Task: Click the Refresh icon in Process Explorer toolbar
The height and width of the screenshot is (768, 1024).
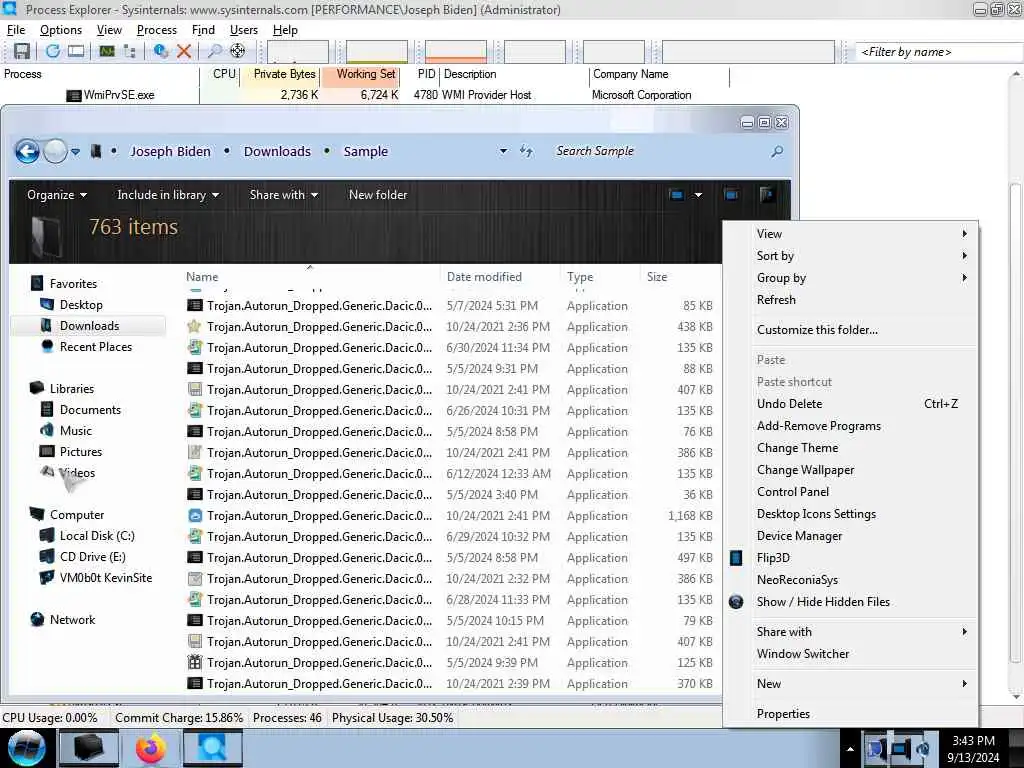Action: (52, 52)
